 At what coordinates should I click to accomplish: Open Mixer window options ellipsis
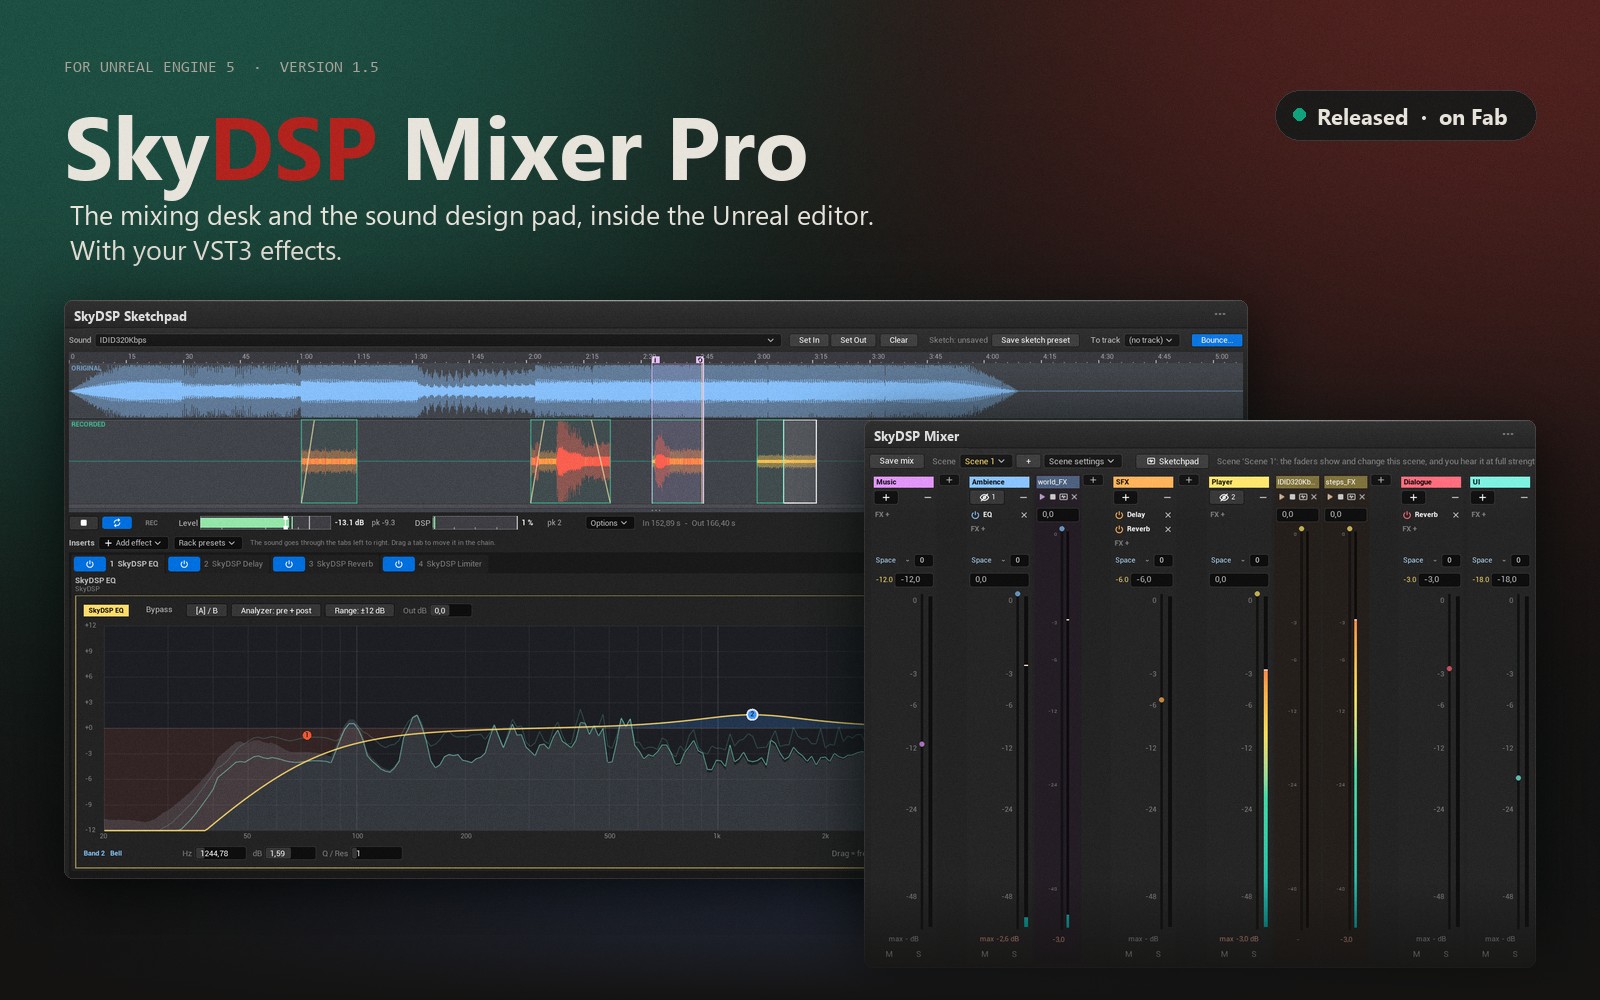tap(1508, 434)
